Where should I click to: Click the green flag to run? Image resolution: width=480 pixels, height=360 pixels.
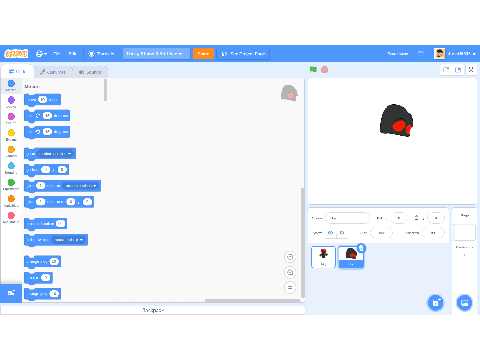(313, 69)
